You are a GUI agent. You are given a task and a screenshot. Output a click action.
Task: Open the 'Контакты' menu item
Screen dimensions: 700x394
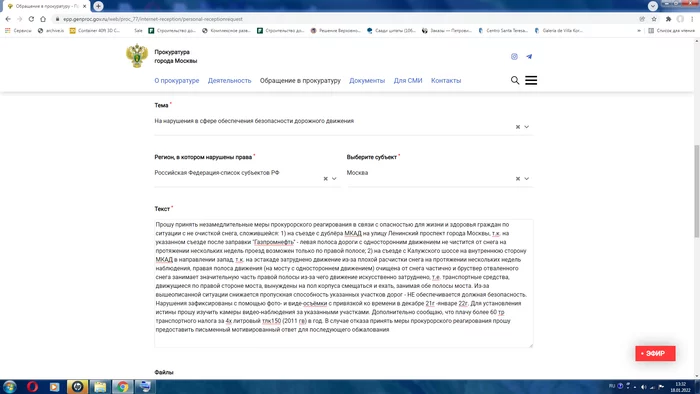click(446, 81)
